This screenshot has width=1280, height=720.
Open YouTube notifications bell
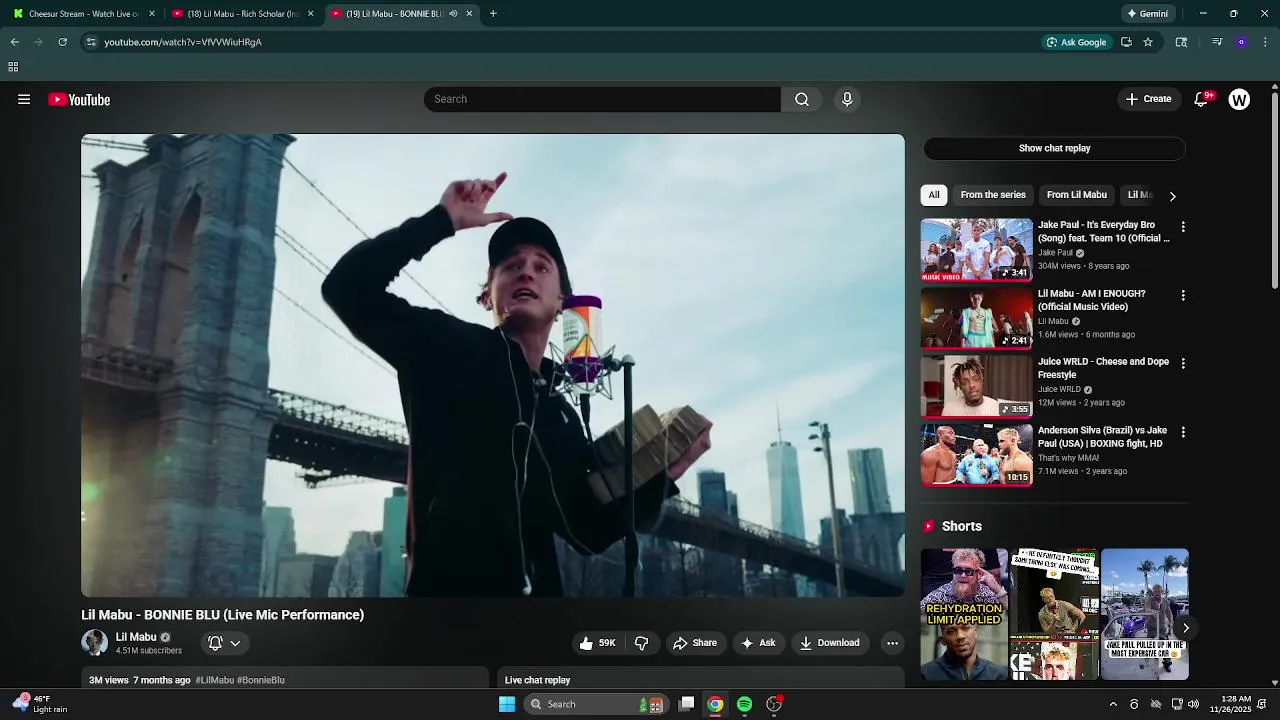tap(1202, 99)
